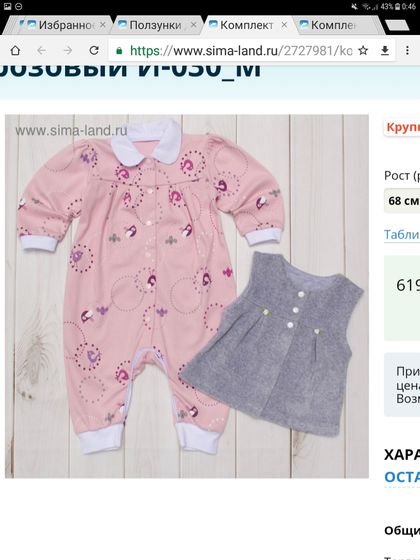Select the 68 см size option
This screenshot has width=420, height=560.
pyautogui.click(x=402, y=201)
